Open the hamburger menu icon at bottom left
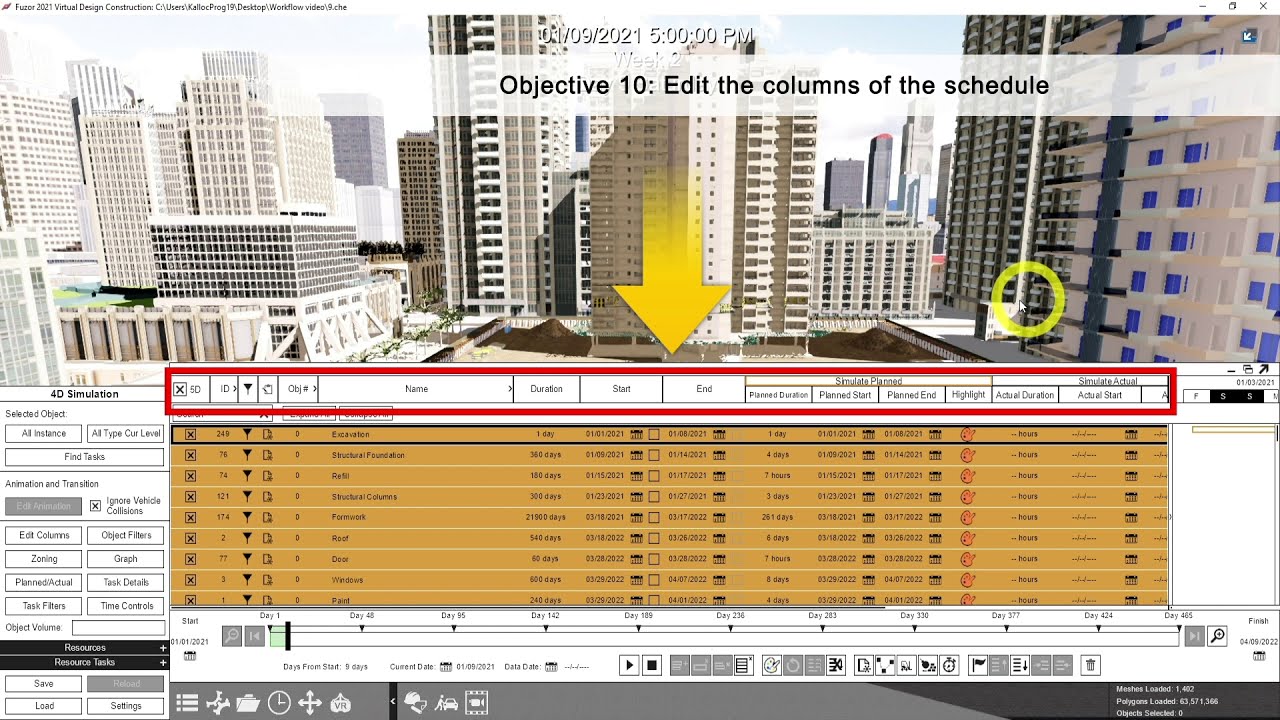 pyautogui.click(x=187, y=703)
